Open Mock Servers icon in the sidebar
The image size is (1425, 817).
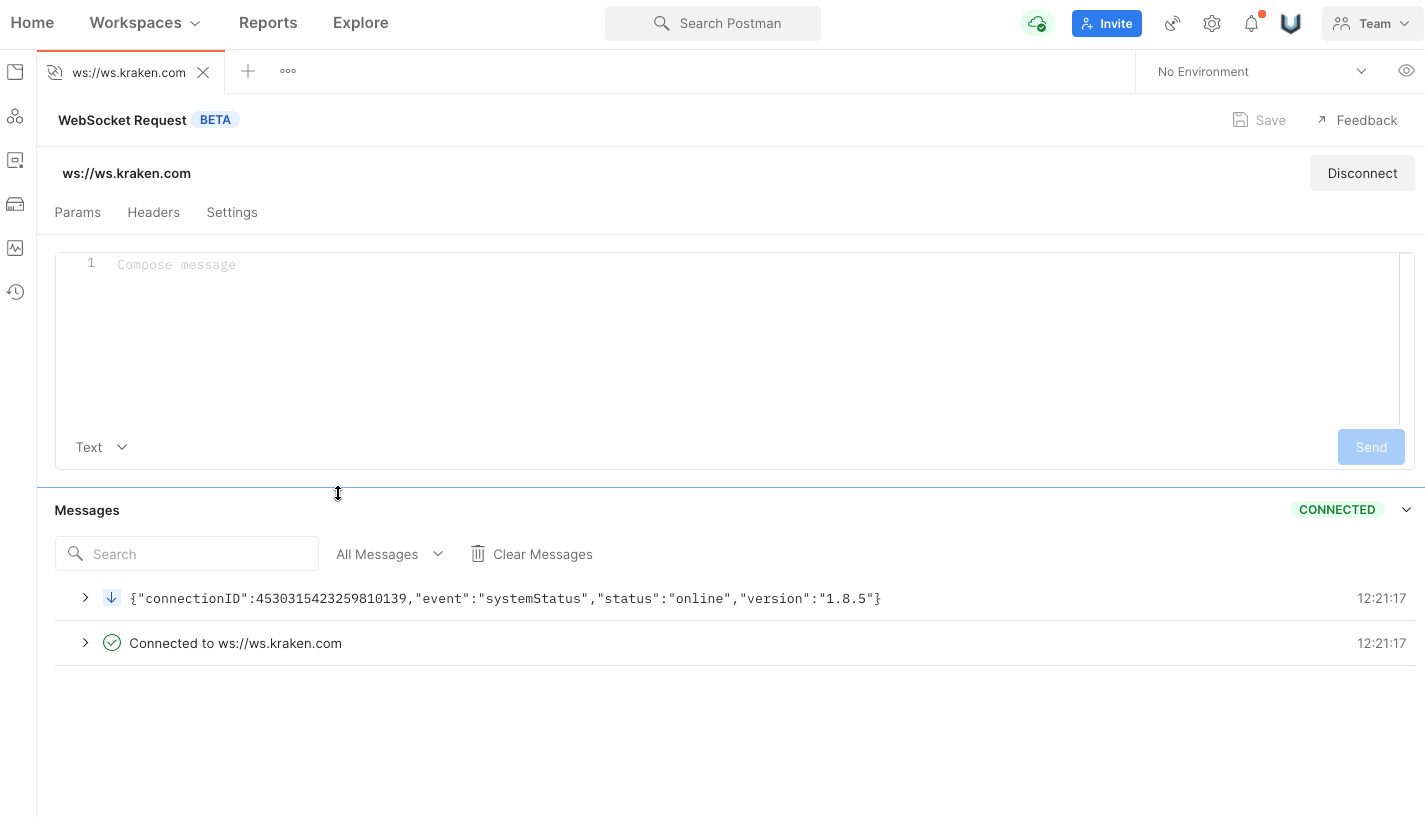click(15, 204)
